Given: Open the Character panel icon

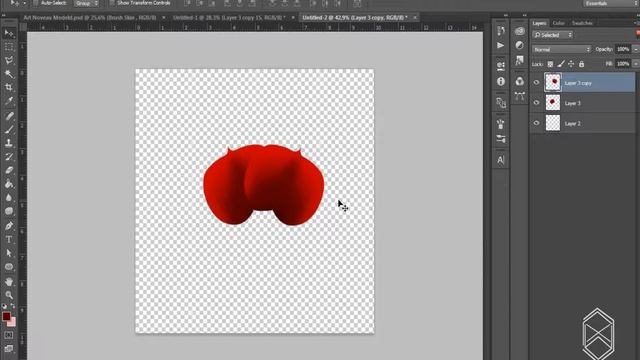Looking at the screenshot, I should pos(501,160).
